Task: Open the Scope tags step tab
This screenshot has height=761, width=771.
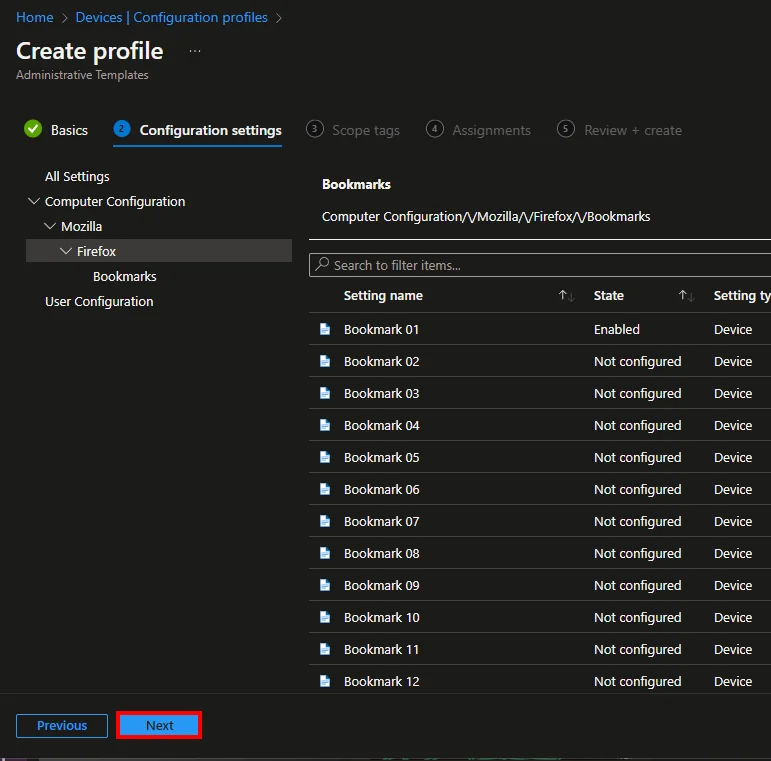Action: pos(353,130)
